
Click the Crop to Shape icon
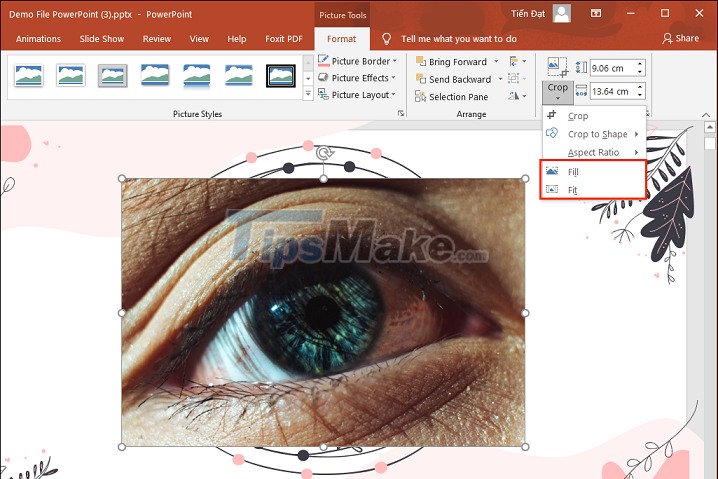point(552,133)
